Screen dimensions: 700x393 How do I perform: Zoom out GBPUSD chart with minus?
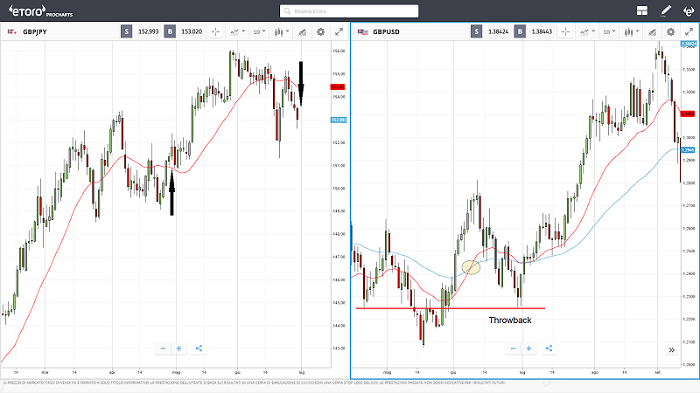[x=513, y=348]
